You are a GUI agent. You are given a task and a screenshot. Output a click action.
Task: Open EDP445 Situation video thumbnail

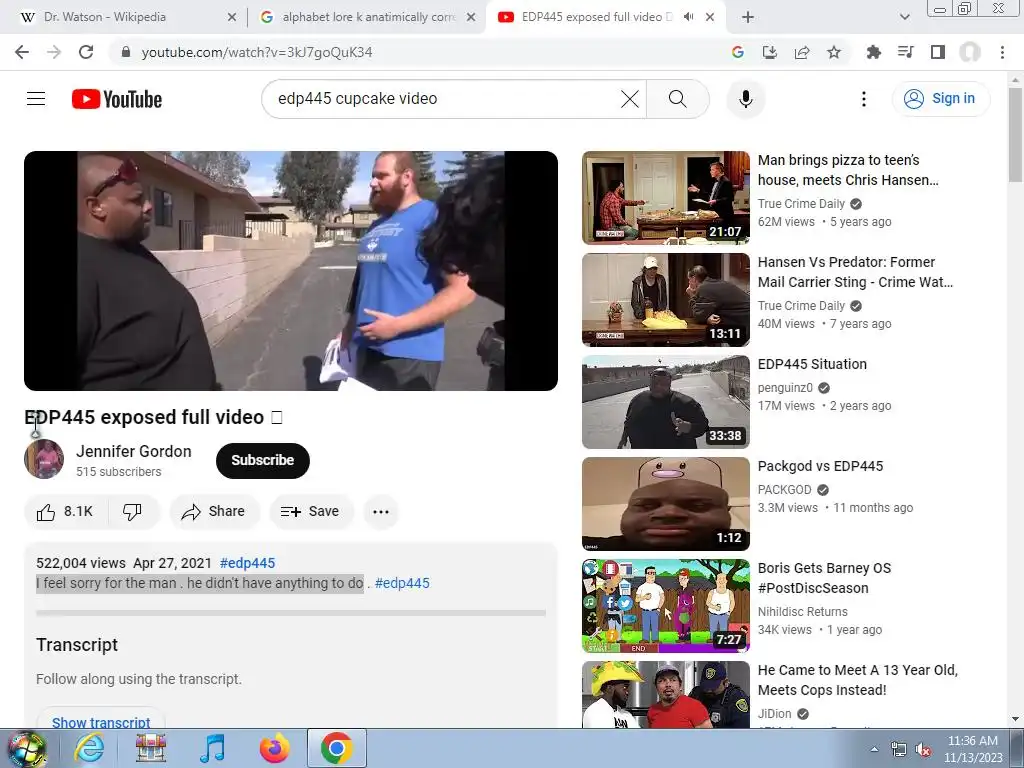[x=665, y=402]
